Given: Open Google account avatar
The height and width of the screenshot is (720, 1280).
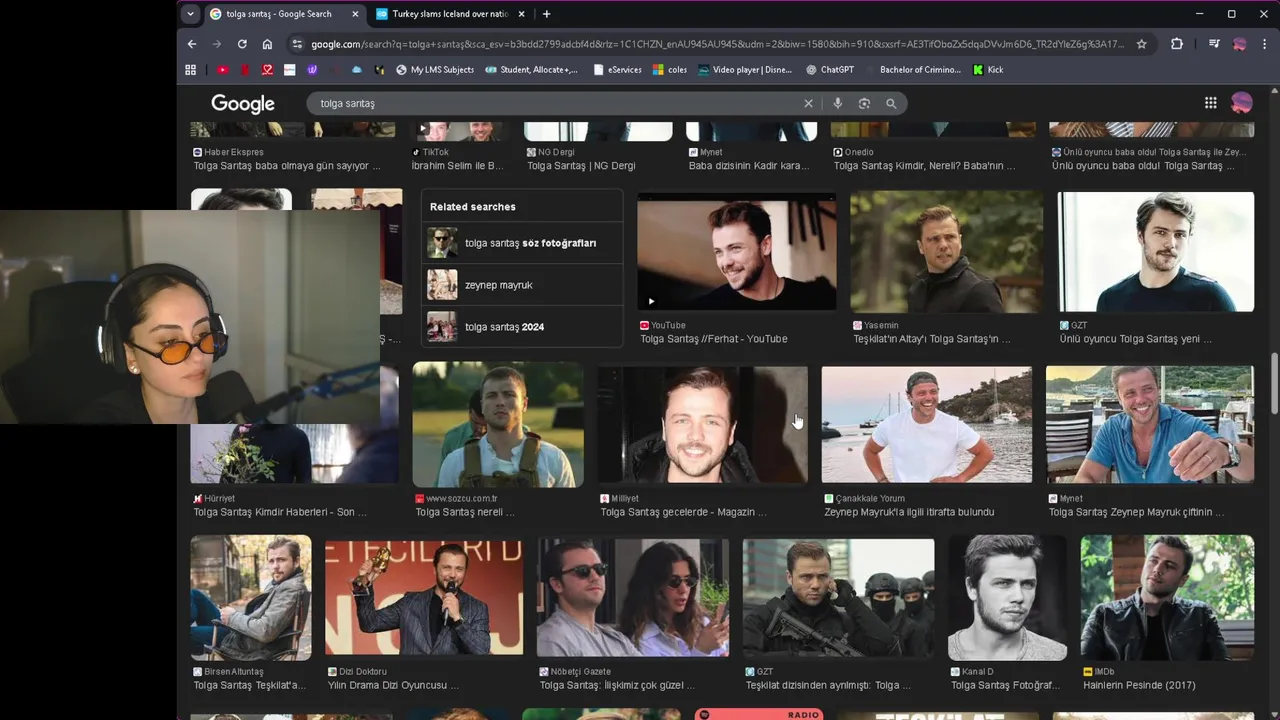Looking at the screenshot, I should click(x=1242, y=103).
